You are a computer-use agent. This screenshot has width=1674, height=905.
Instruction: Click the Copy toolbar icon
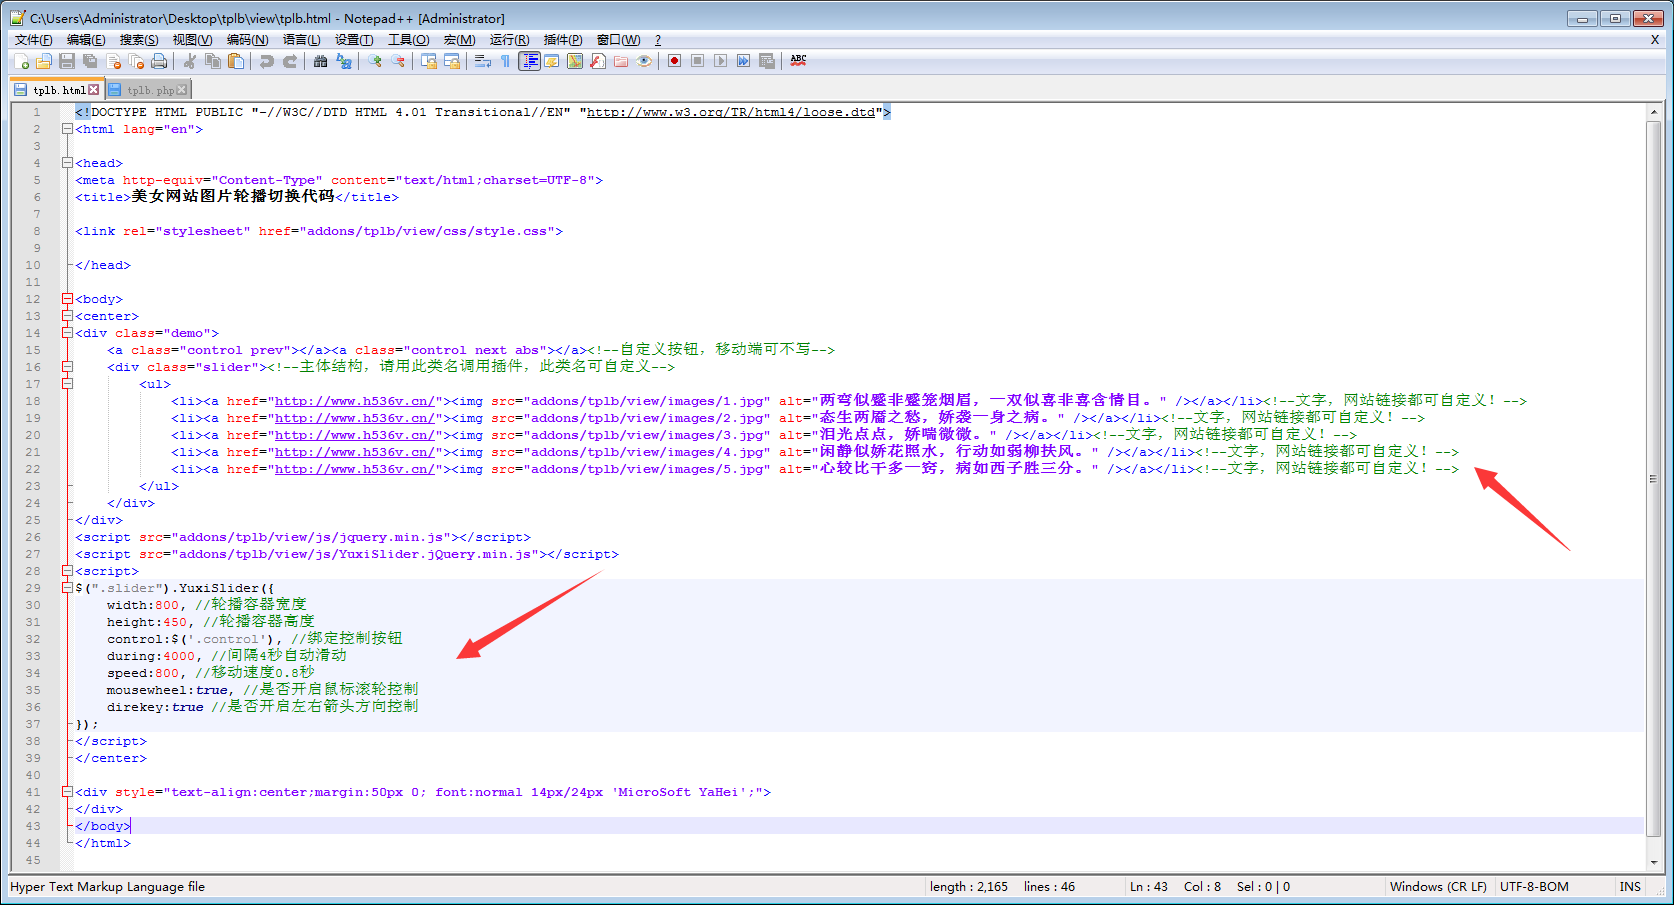click(x=212, y=61)
